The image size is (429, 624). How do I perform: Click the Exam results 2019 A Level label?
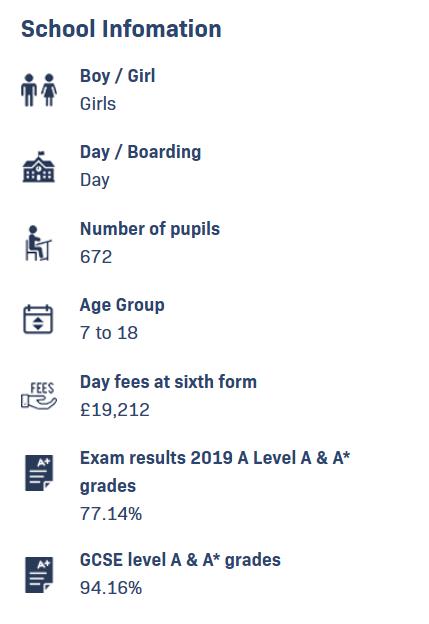coord(215,472)
